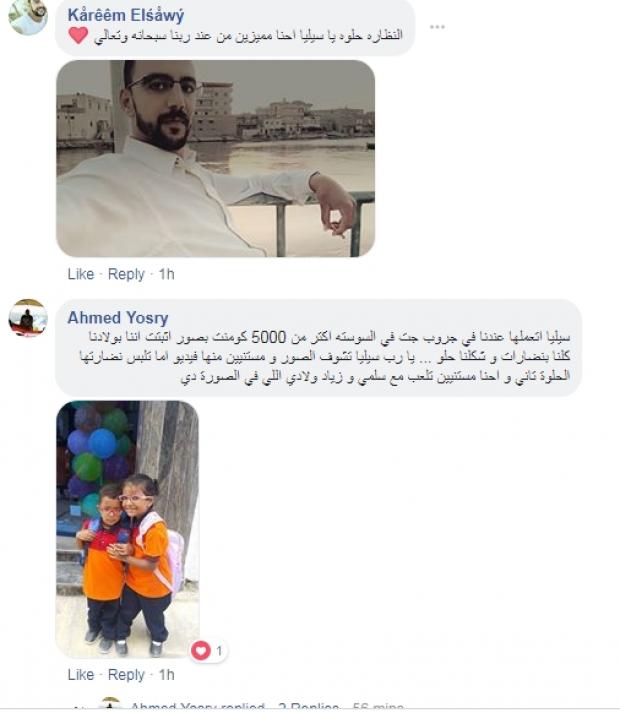Reply to Ahmed Yosry's comment
Viewport: 620px width, 713px height.
tap(126, 675)
